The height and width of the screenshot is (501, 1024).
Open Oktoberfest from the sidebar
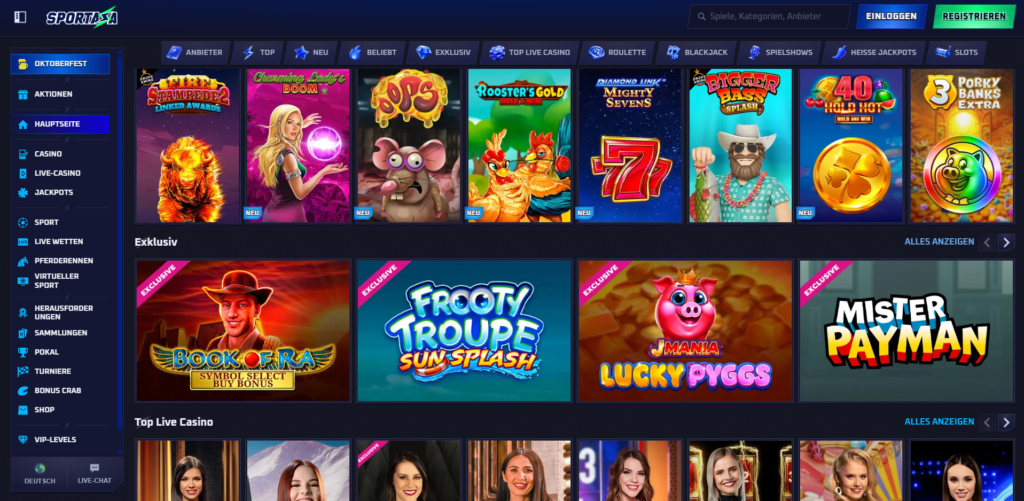point(60,64)
